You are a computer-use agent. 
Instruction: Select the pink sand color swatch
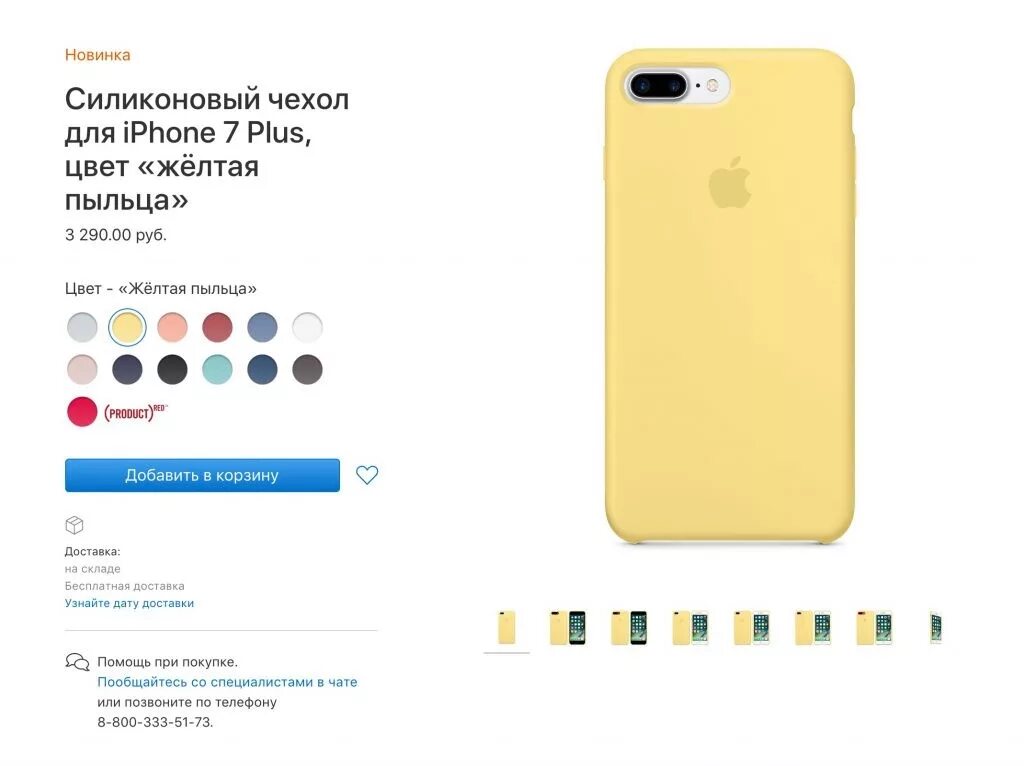(x=82, y=370)
